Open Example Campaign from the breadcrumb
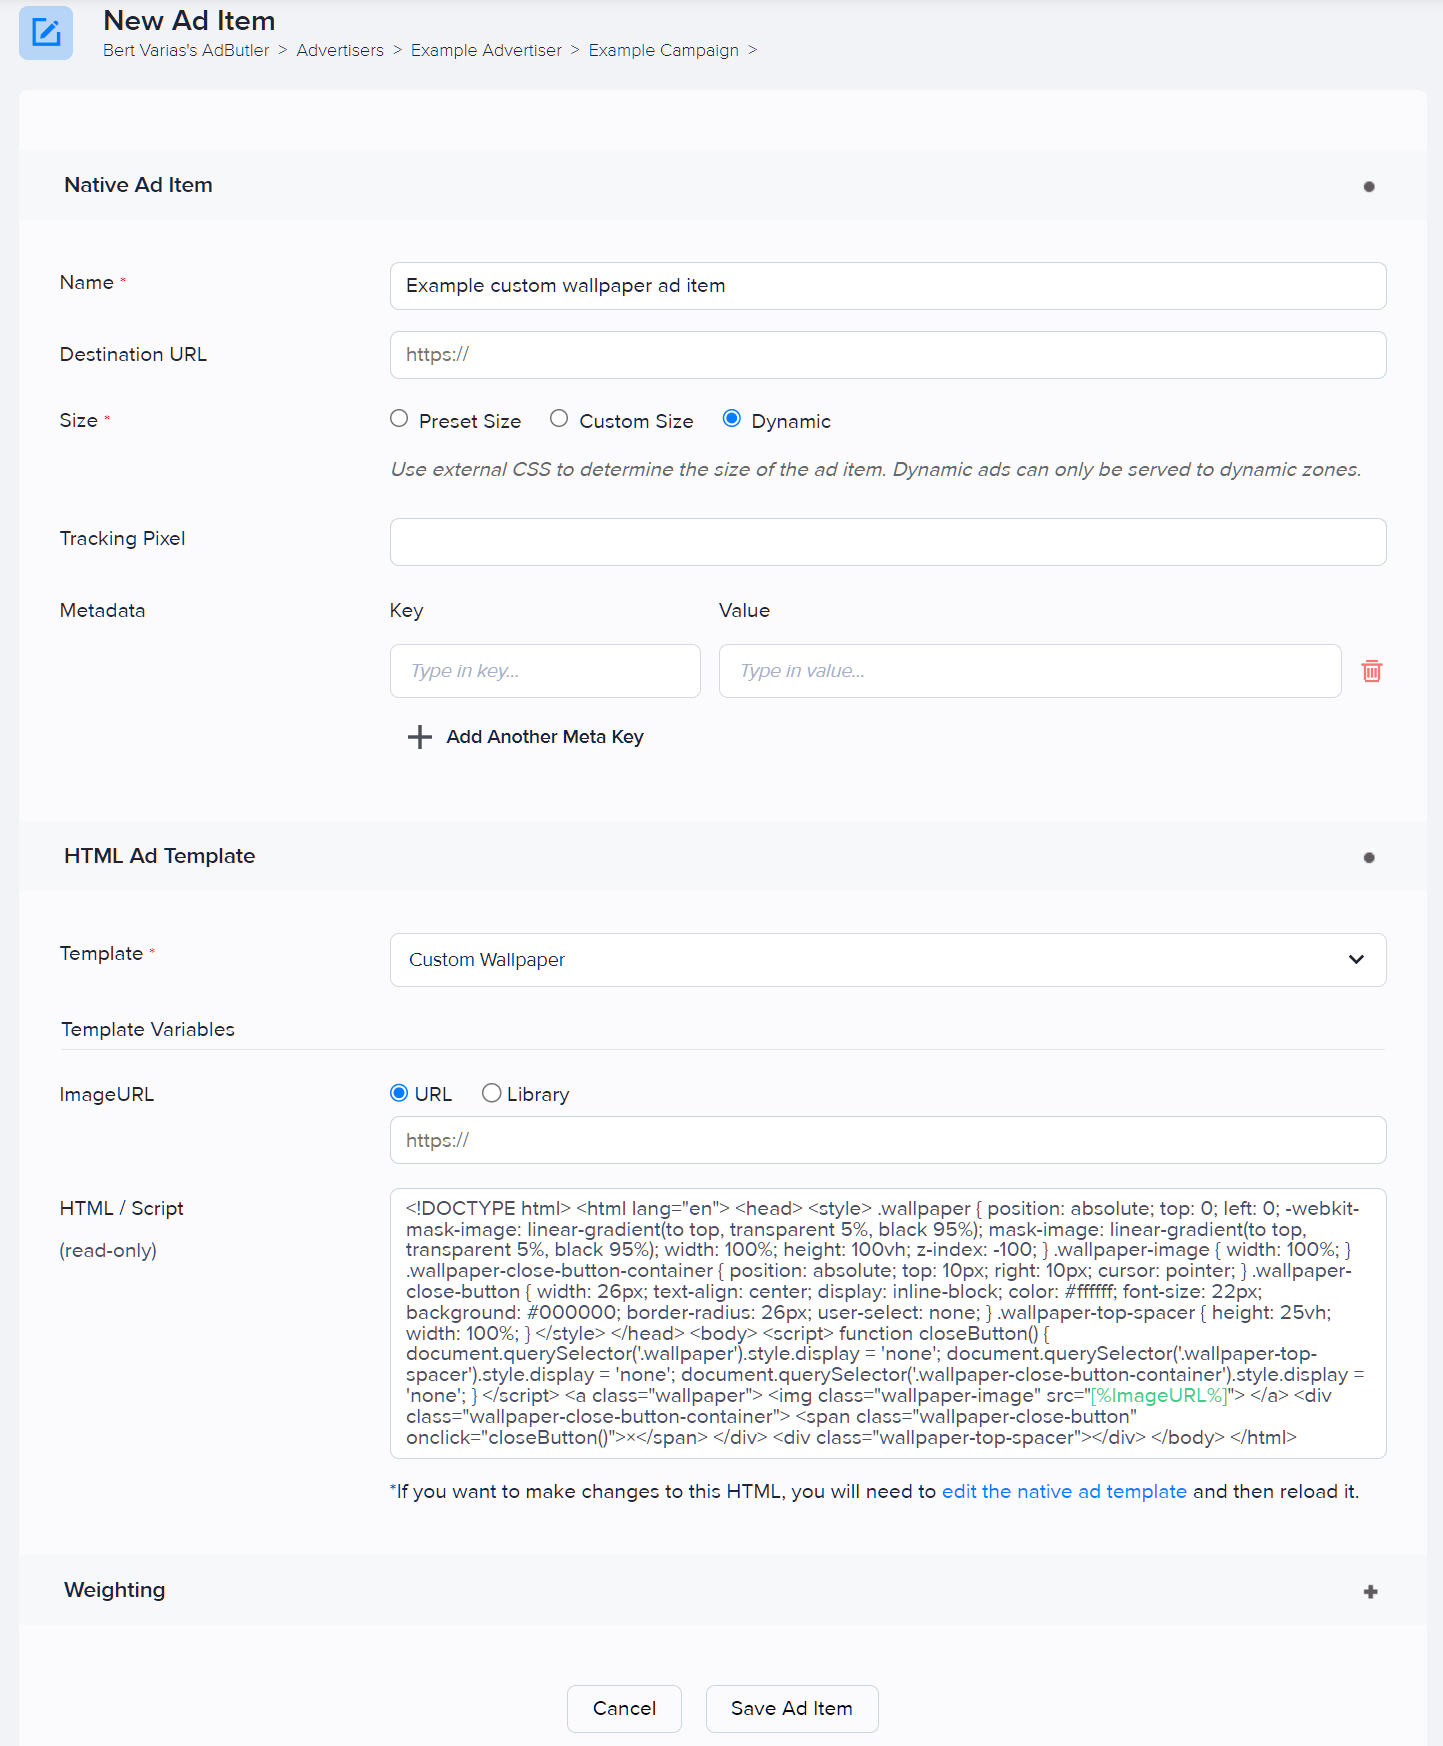Viewport: 1443px width, 1746px height. coord(663,50)
